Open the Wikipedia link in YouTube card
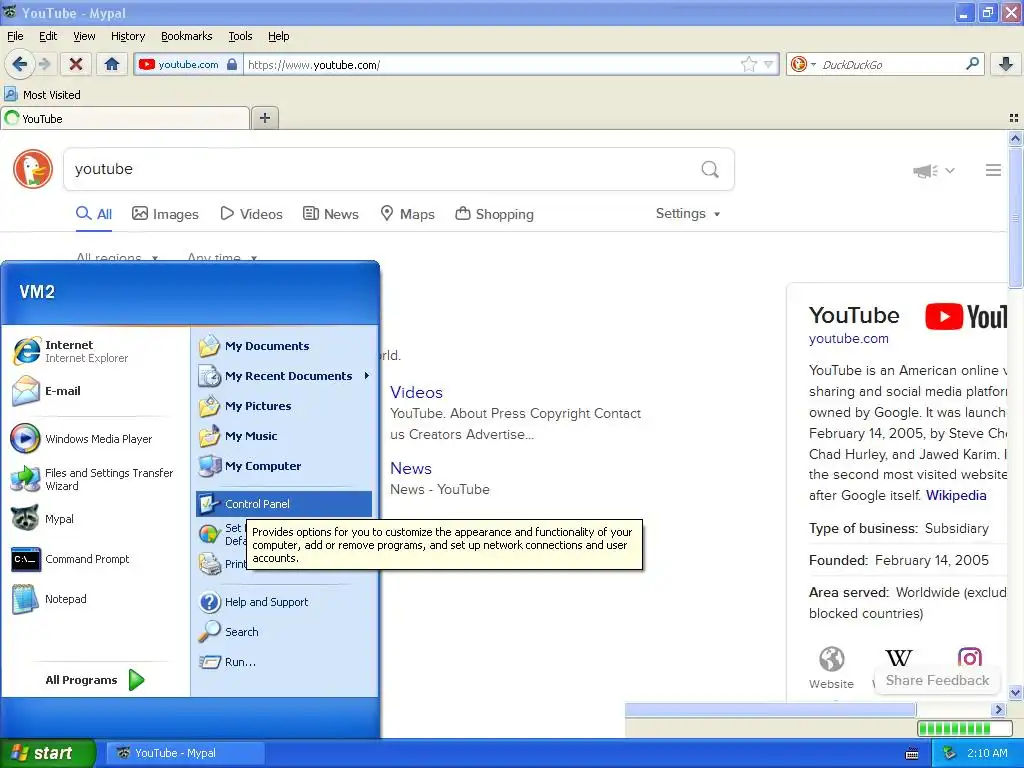 (x=956, y=495)
